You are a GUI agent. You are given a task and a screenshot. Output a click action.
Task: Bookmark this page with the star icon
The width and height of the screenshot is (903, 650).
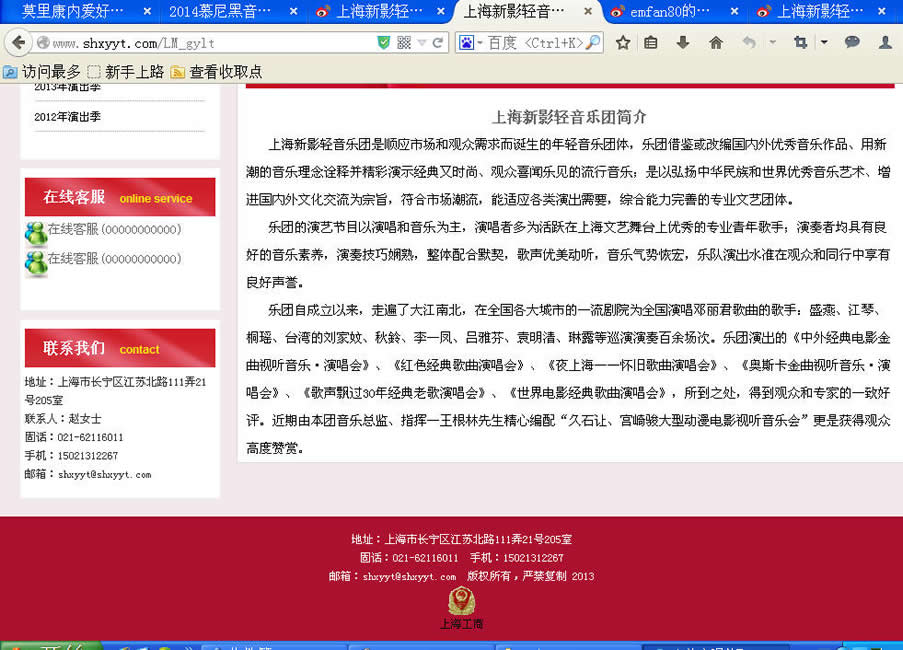pos(623,43)
